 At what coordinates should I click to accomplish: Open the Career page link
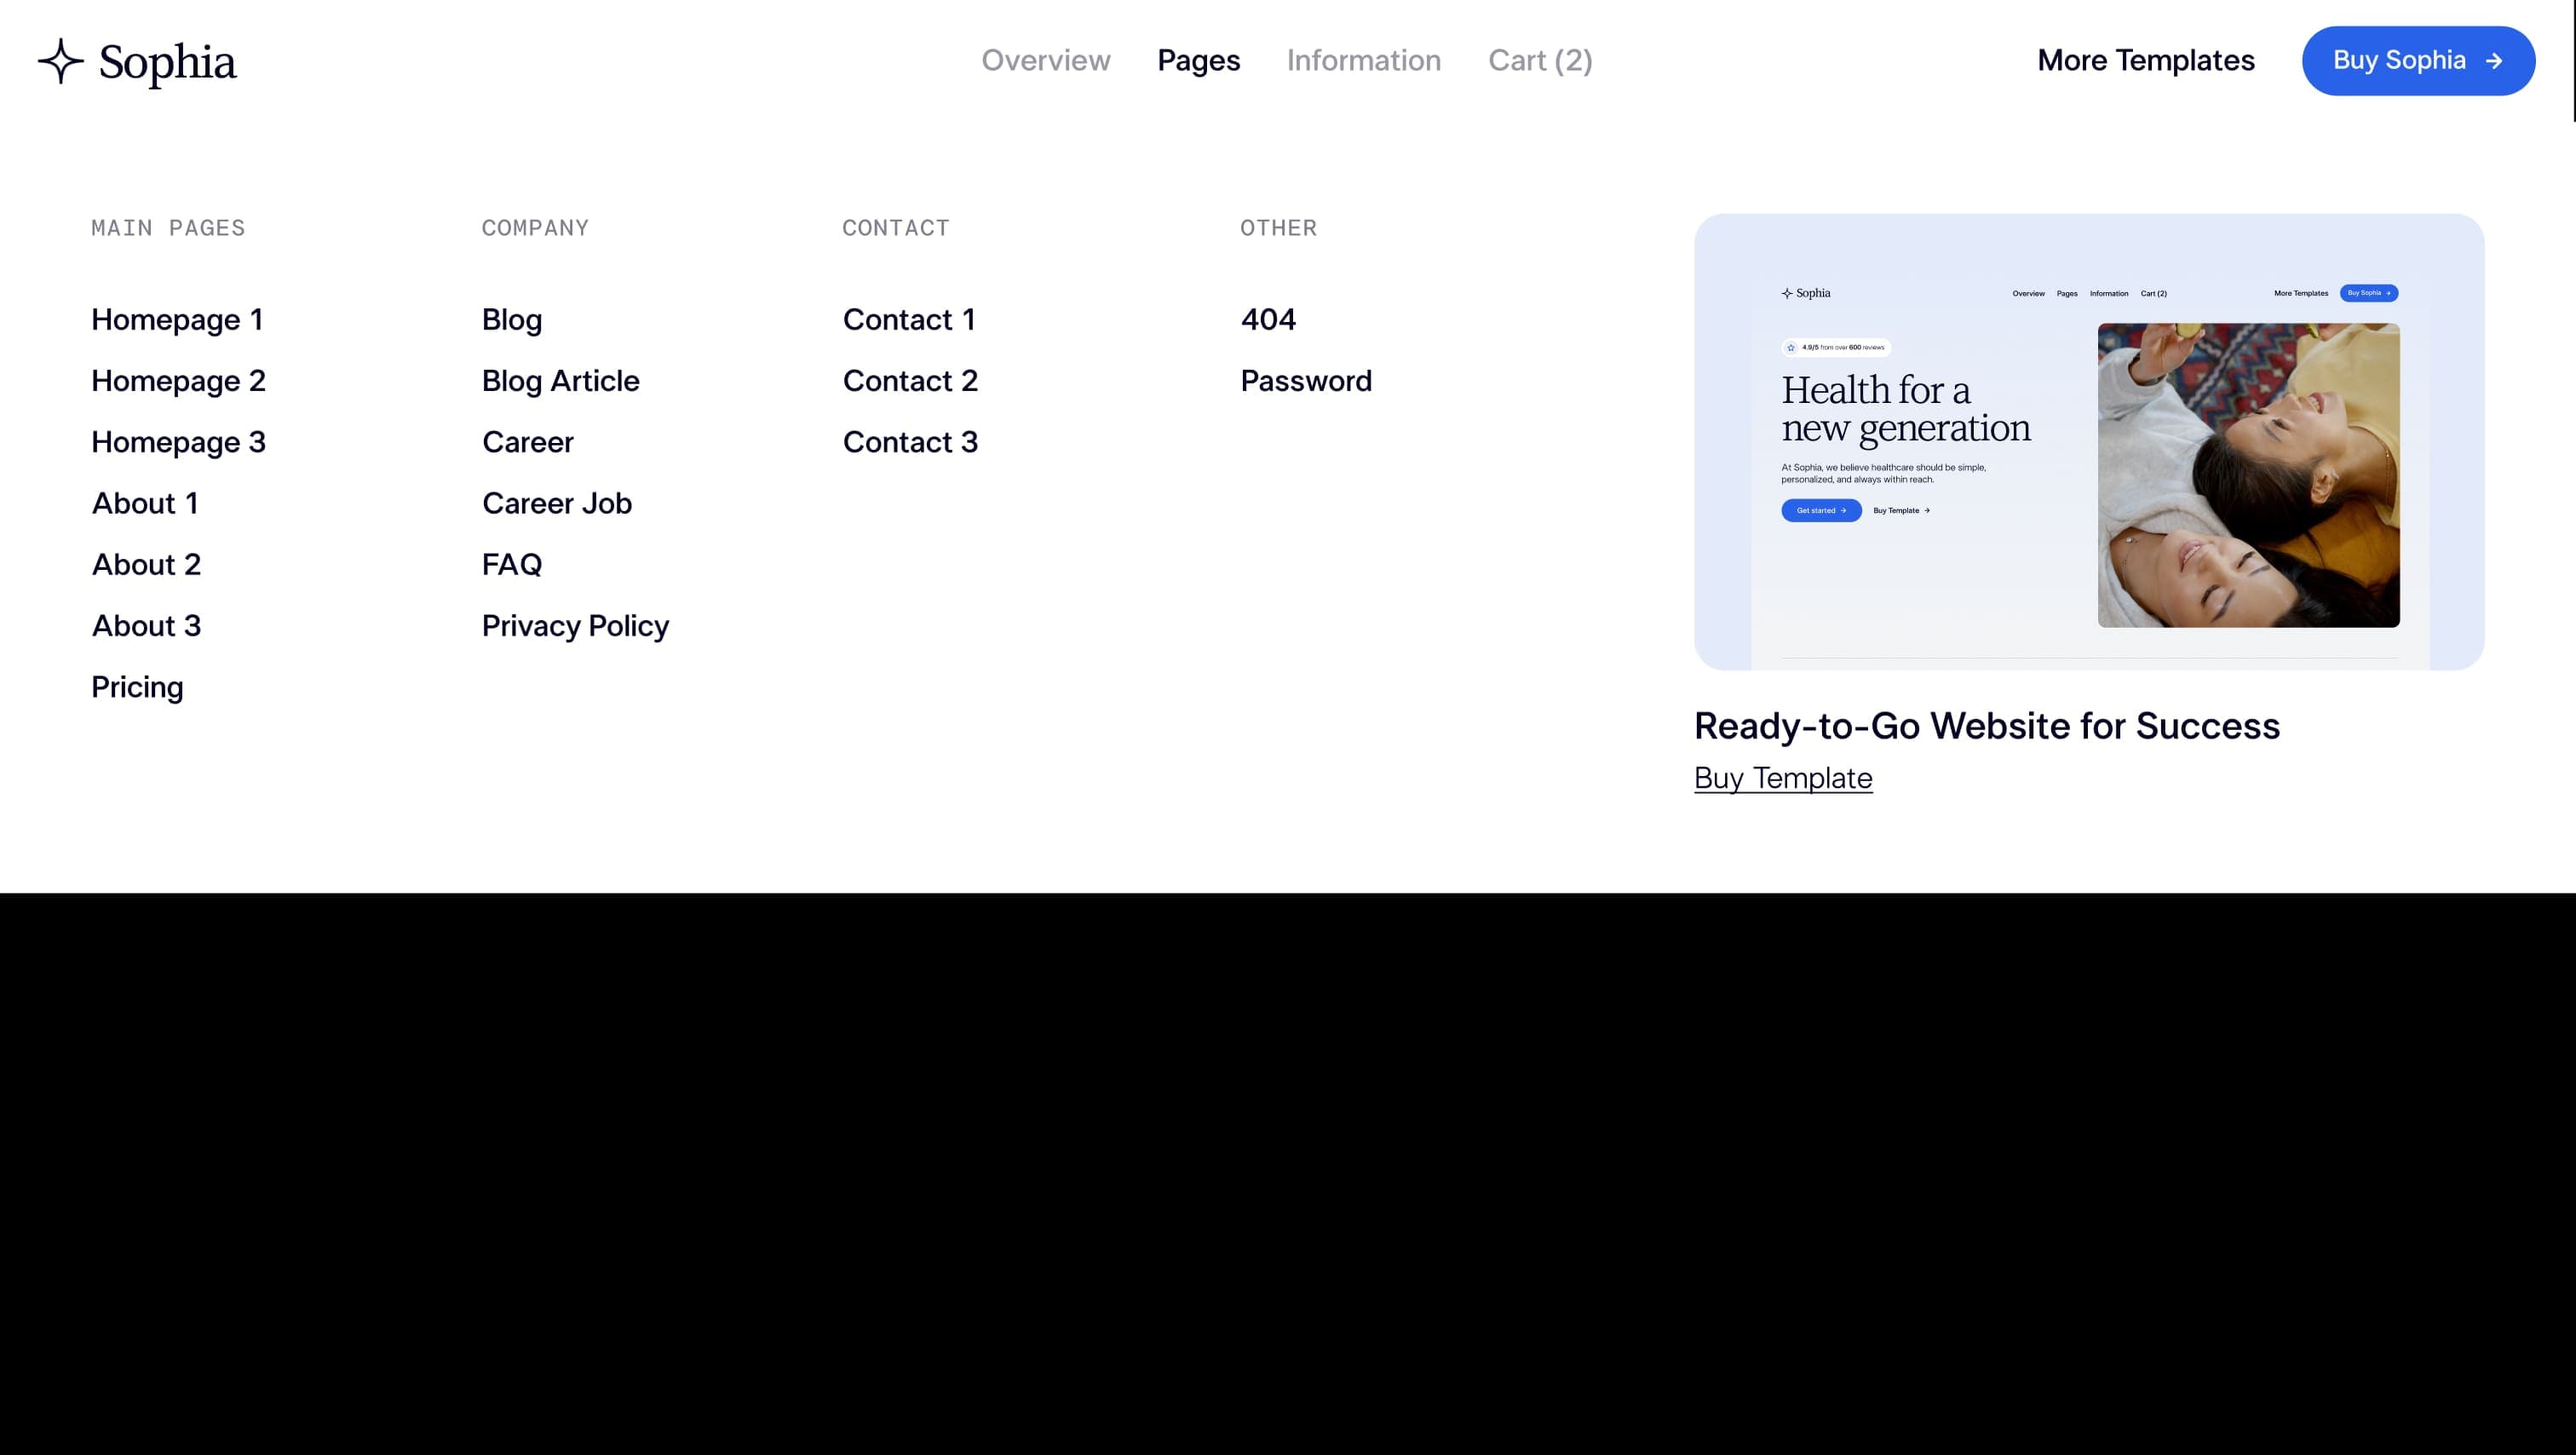click(x=528, y=442)
